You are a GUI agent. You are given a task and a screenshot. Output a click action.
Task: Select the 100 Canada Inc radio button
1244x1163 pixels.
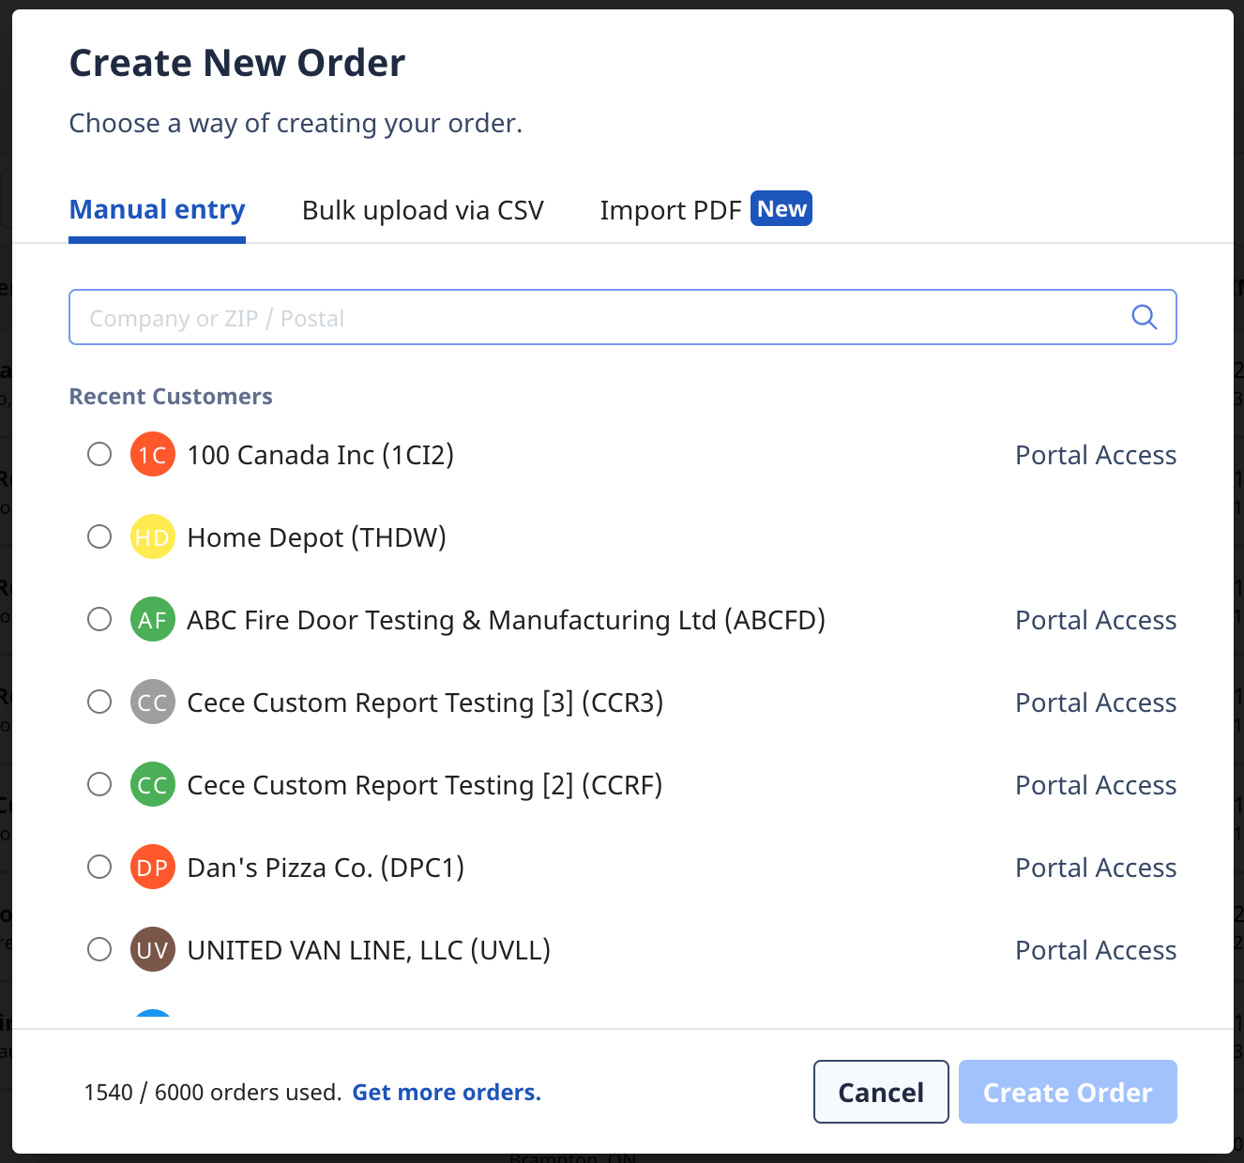99,454
